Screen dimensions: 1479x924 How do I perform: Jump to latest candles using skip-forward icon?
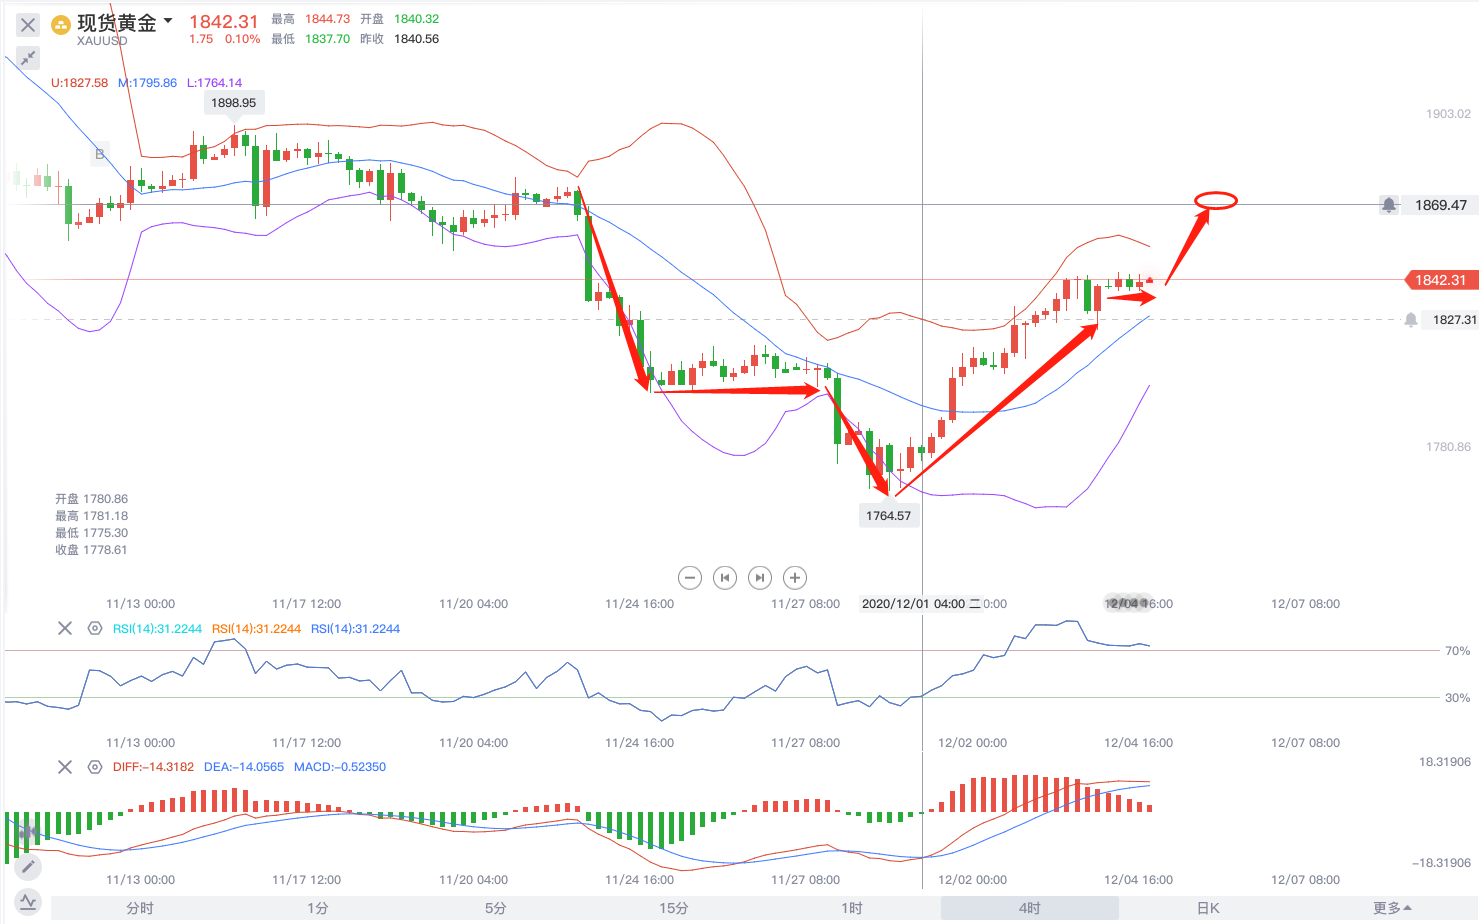pos(760,578)
